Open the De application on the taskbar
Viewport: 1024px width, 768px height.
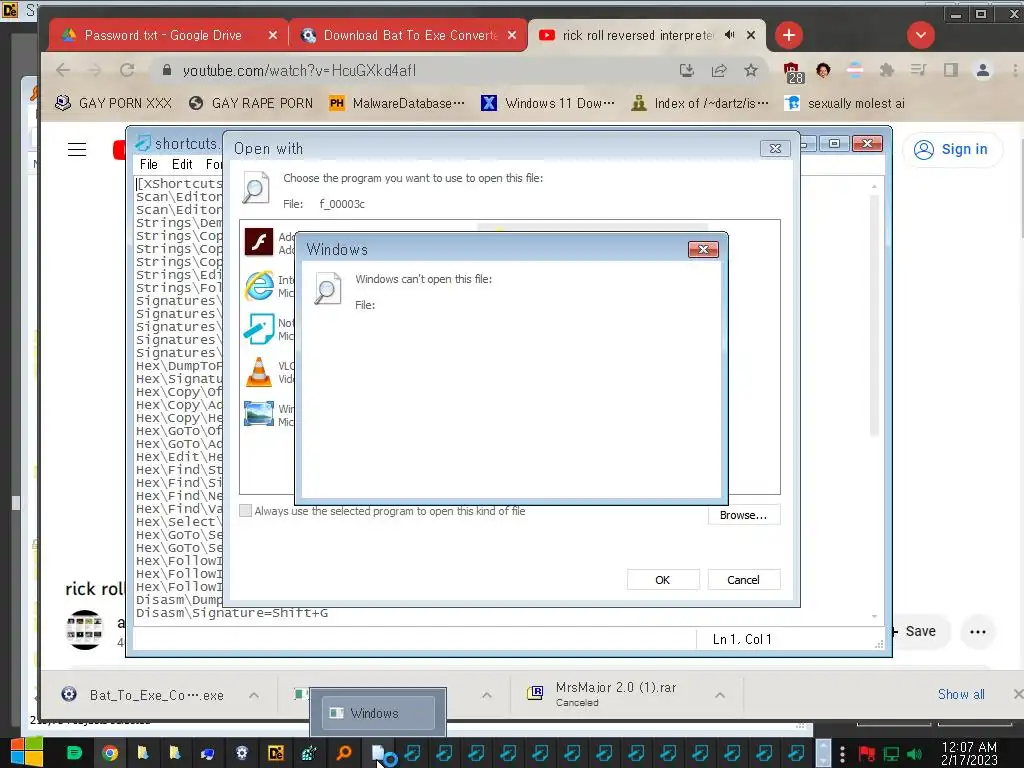[x=276, y=754]
